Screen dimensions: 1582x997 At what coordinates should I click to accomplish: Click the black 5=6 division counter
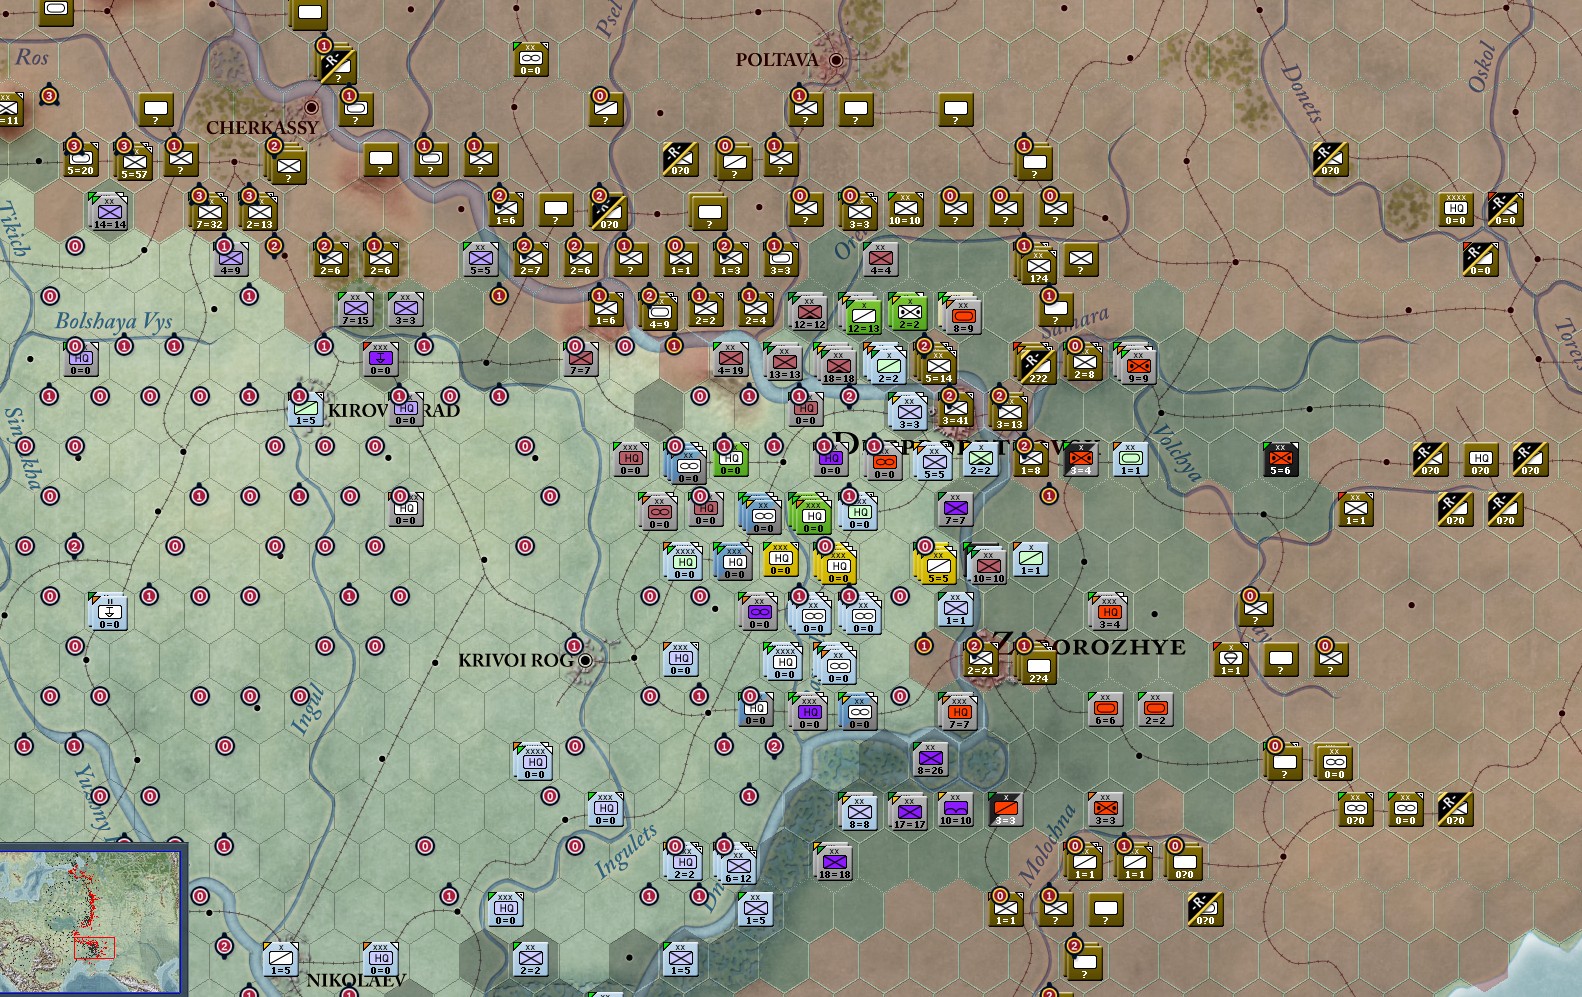[1280, 459]
